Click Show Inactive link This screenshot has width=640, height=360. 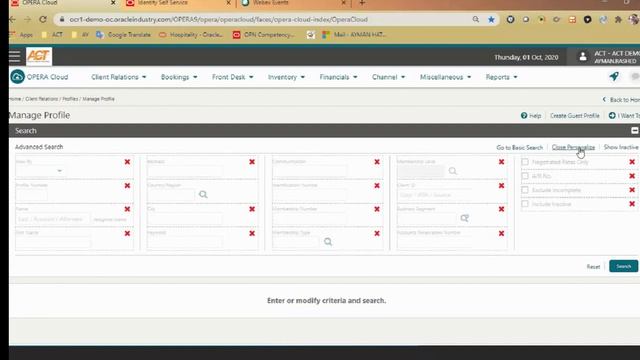coord(621,147)
